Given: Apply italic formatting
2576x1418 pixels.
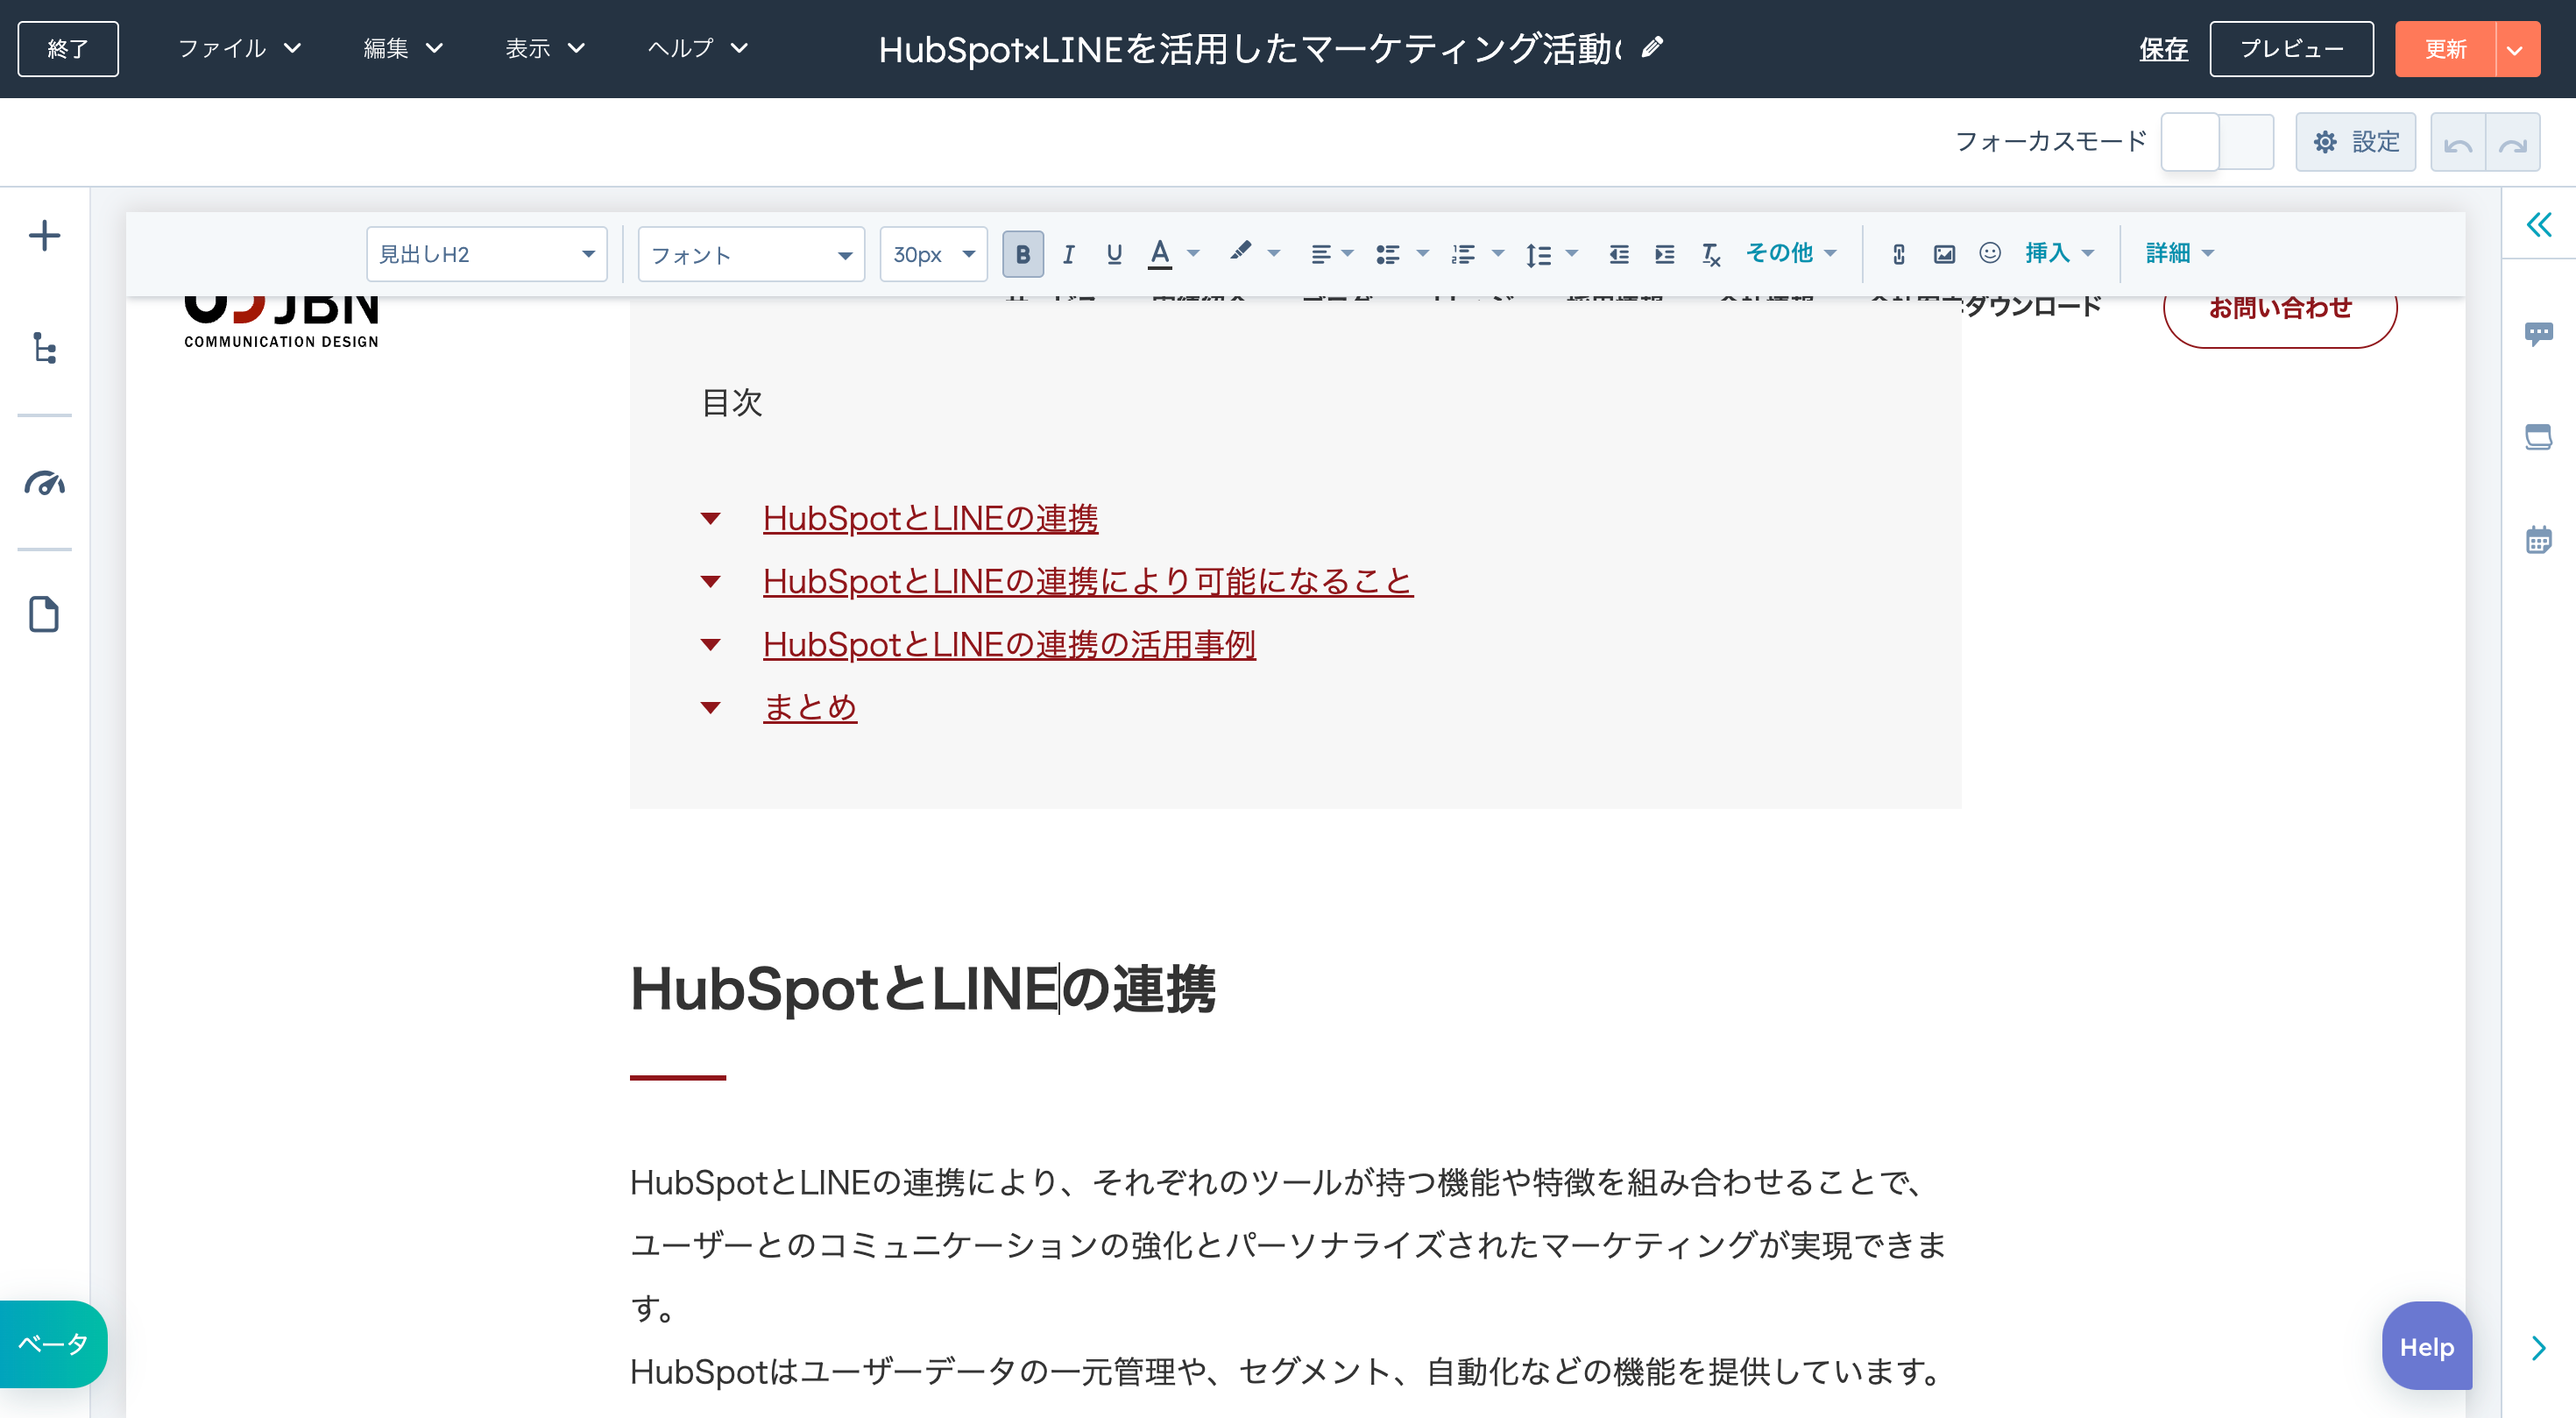Looking at the screenshot, I should (1068, 254).
